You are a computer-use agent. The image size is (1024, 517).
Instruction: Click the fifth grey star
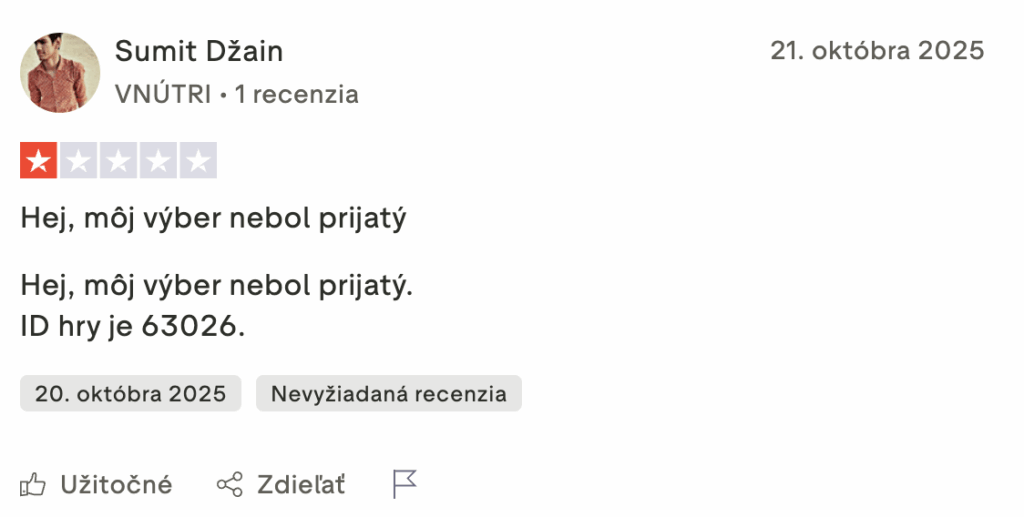198,160
